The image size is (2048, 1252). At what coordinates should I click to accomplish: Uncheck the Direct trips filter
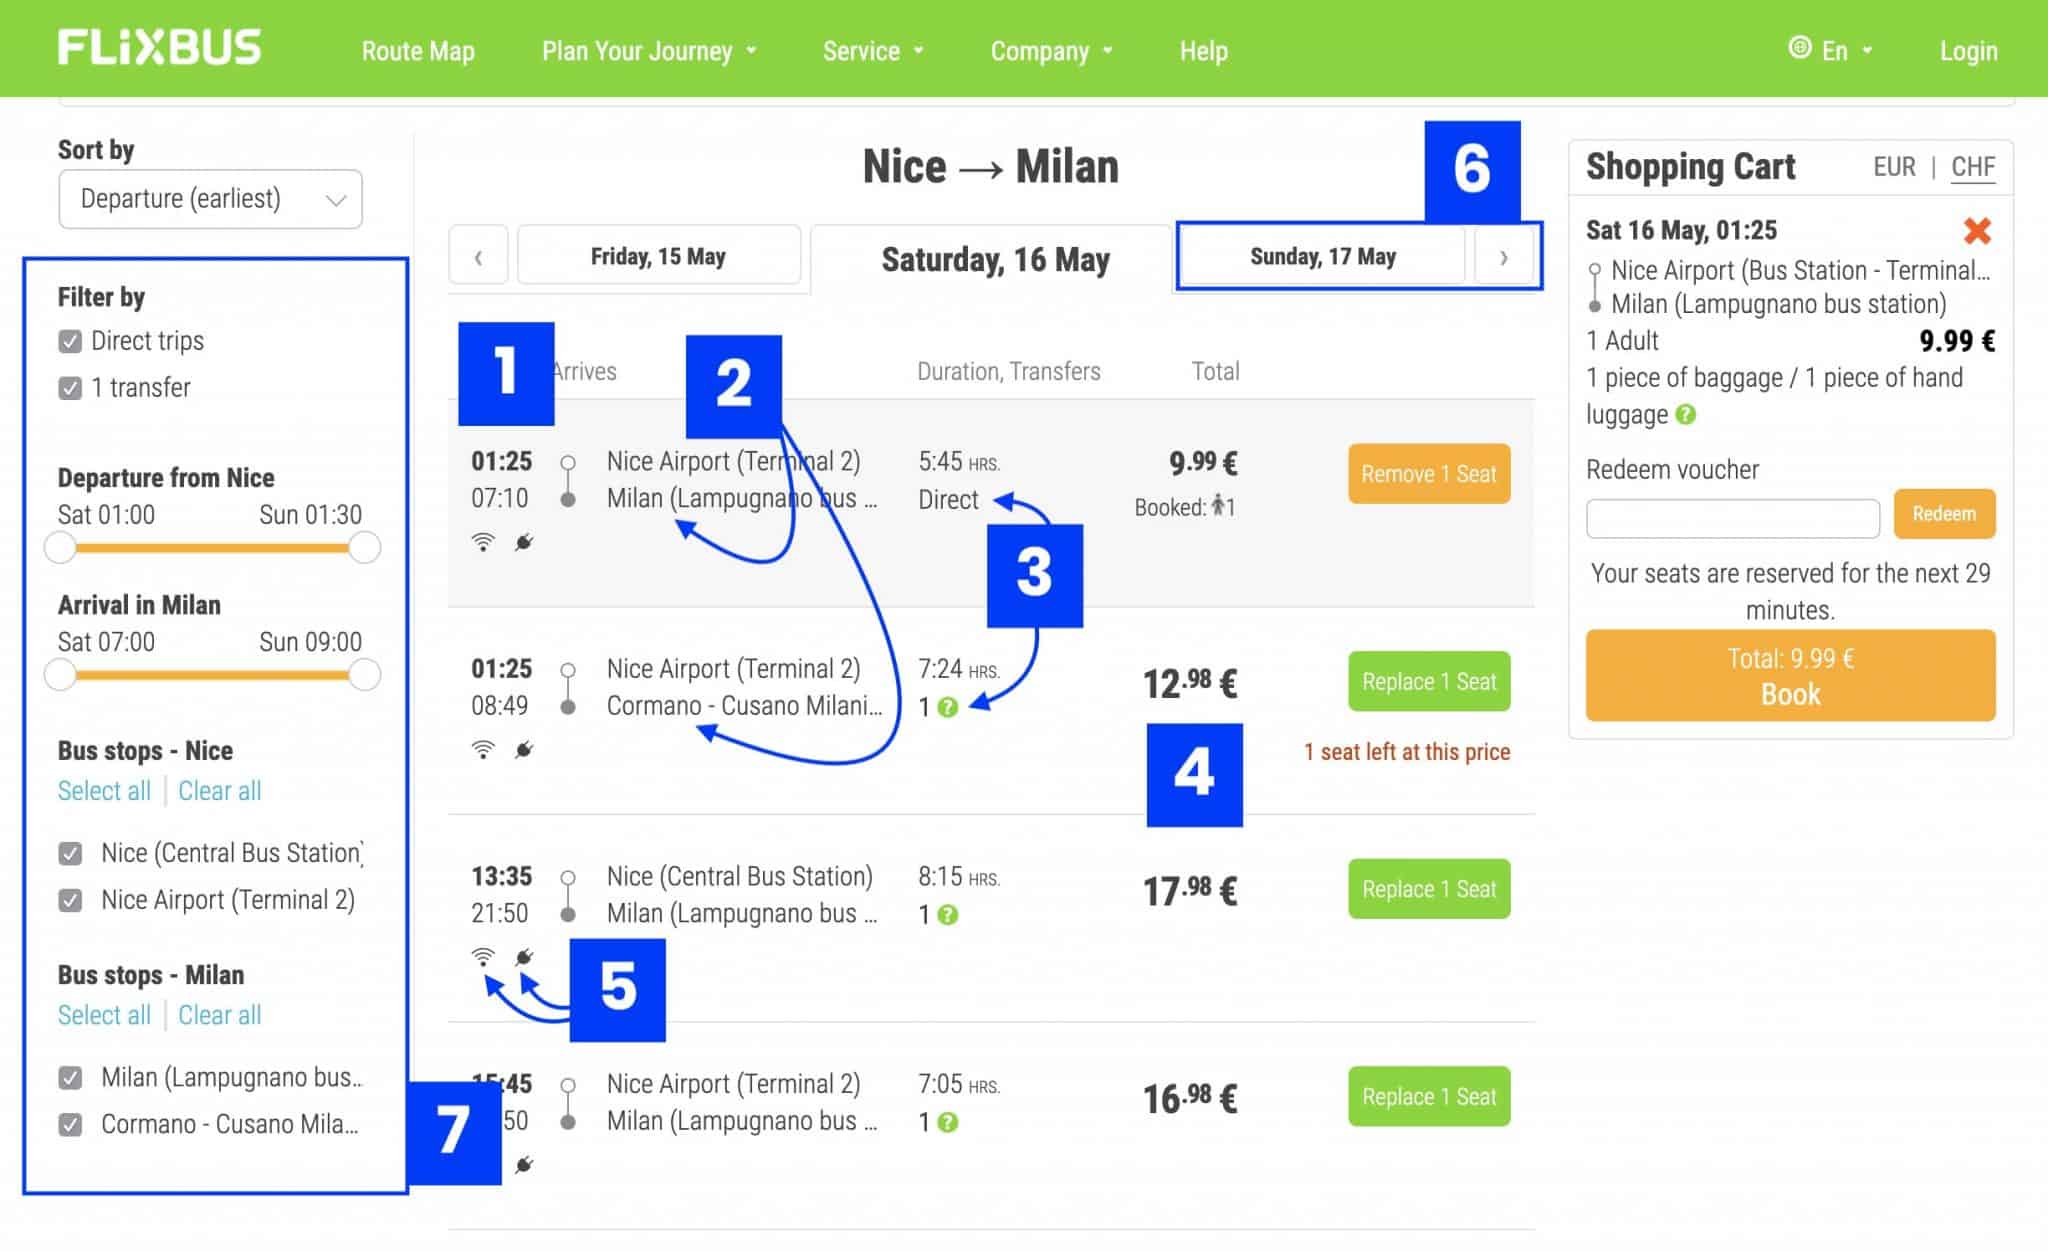pos(68,341)
